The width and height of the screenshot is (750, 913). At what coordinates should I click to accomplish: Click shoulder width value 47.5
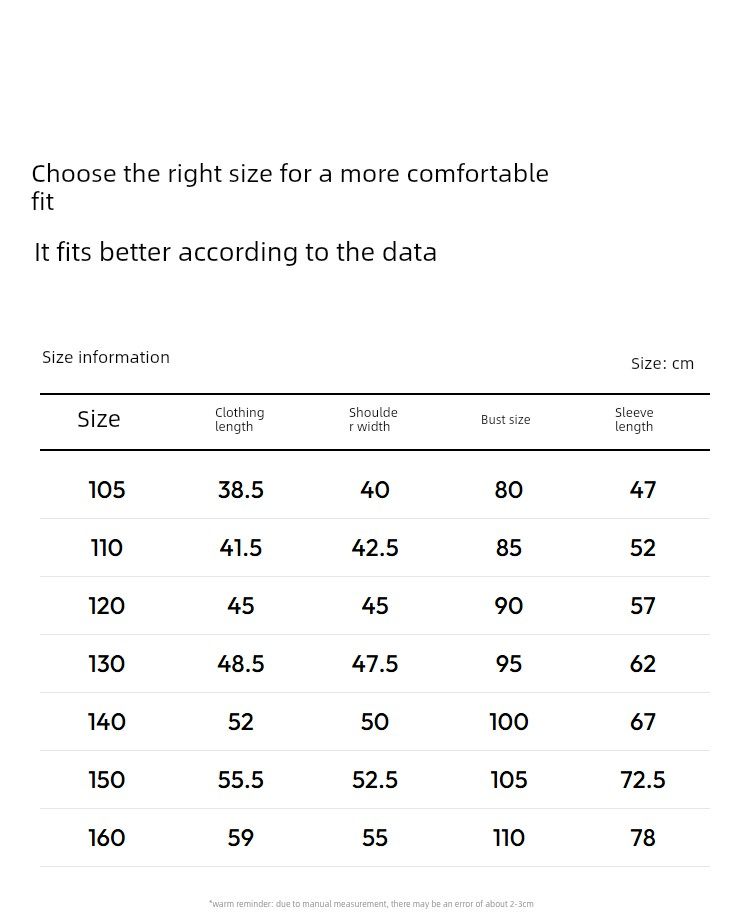coord(375,664)
